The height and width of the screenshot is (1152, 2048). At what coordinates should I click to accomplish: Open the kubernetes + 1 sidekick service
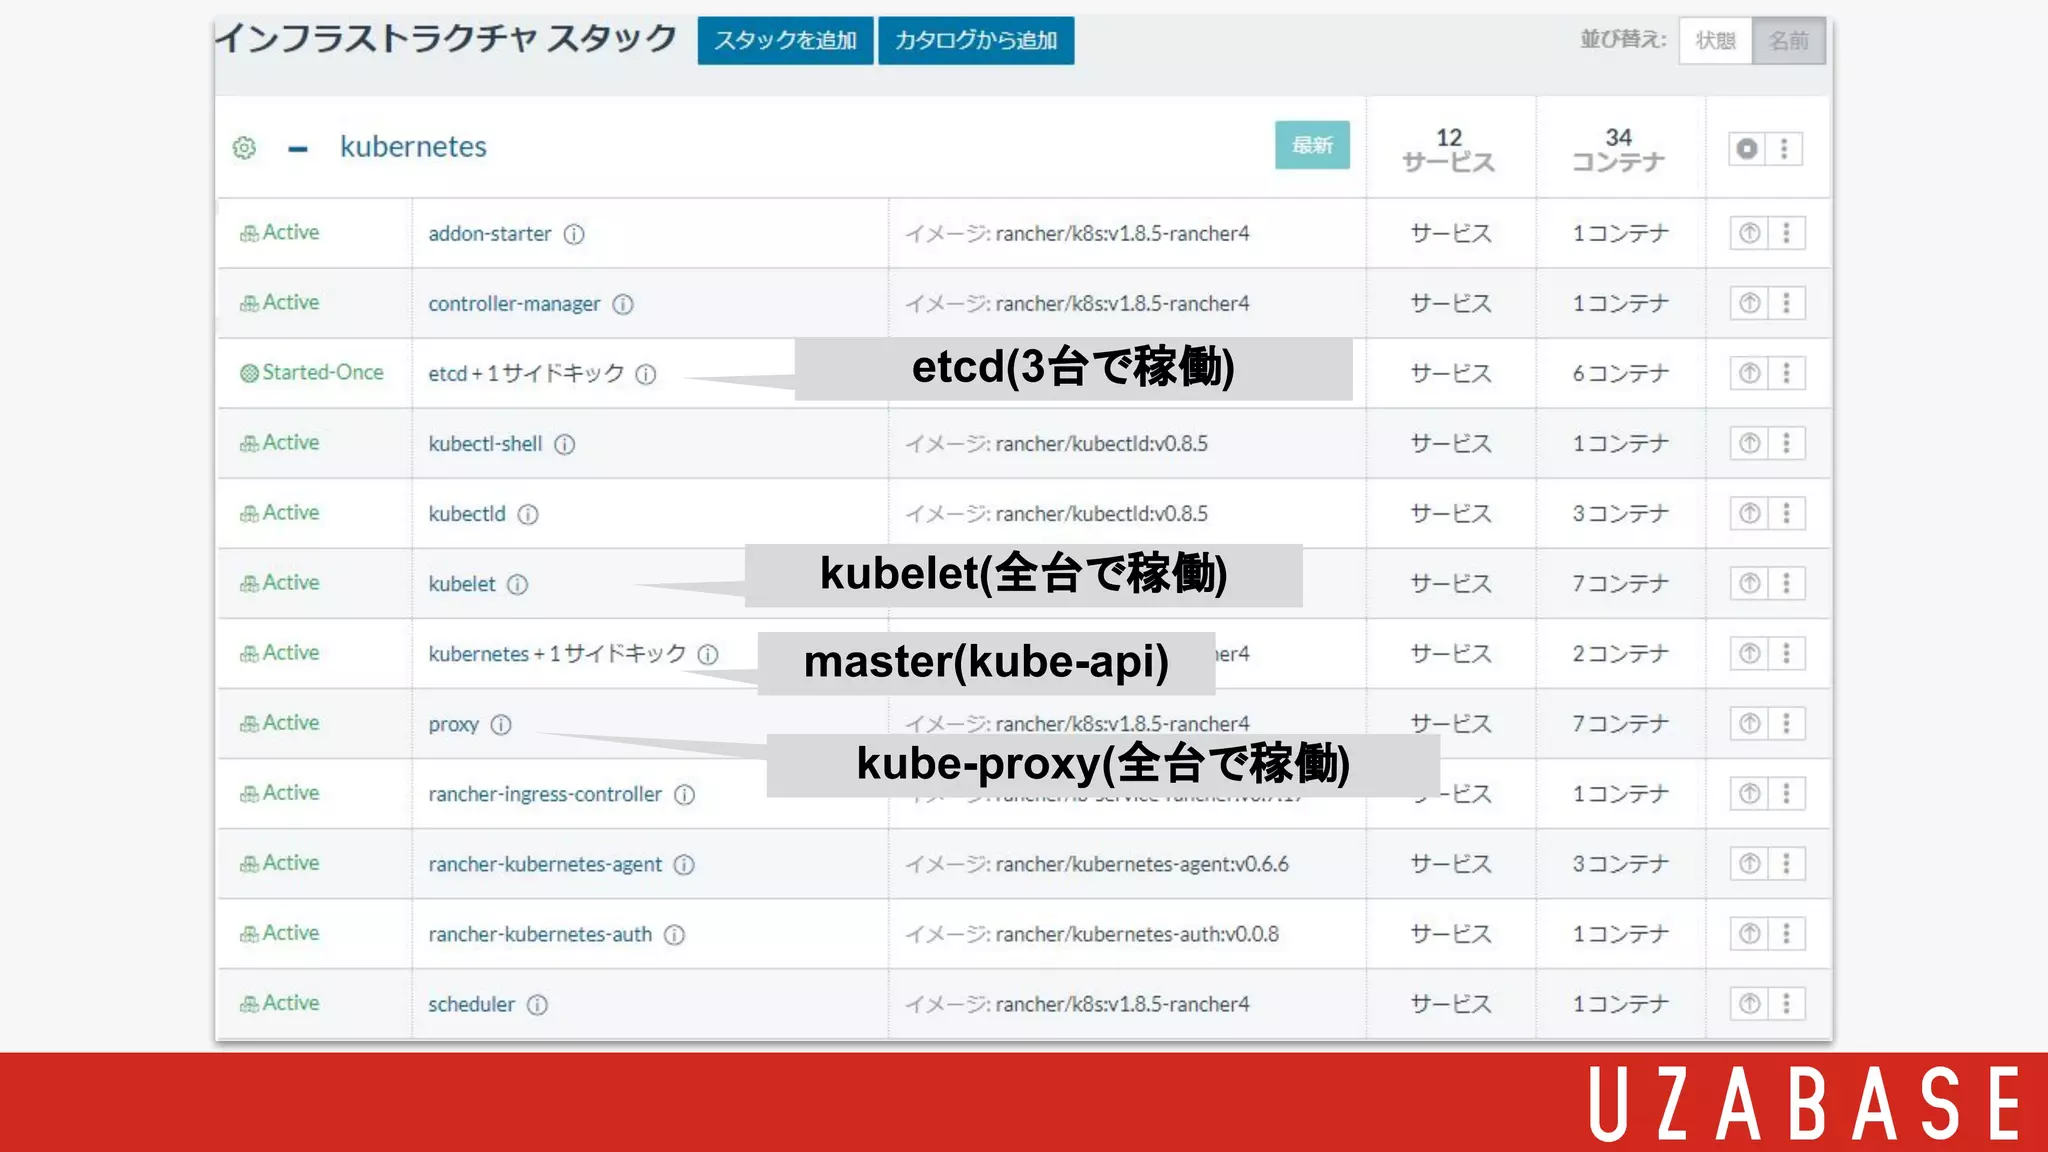coord(557,653)
